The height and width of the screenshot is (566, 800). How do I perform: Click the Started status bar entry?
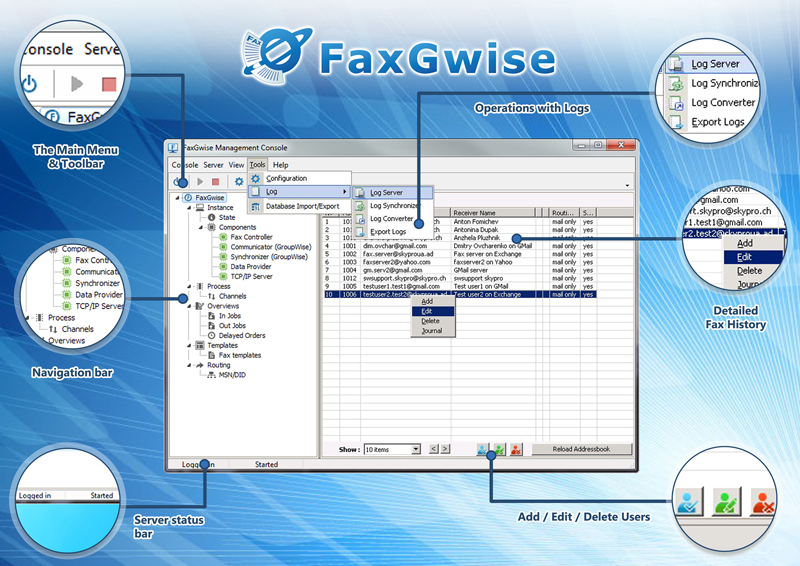[266, 464]
